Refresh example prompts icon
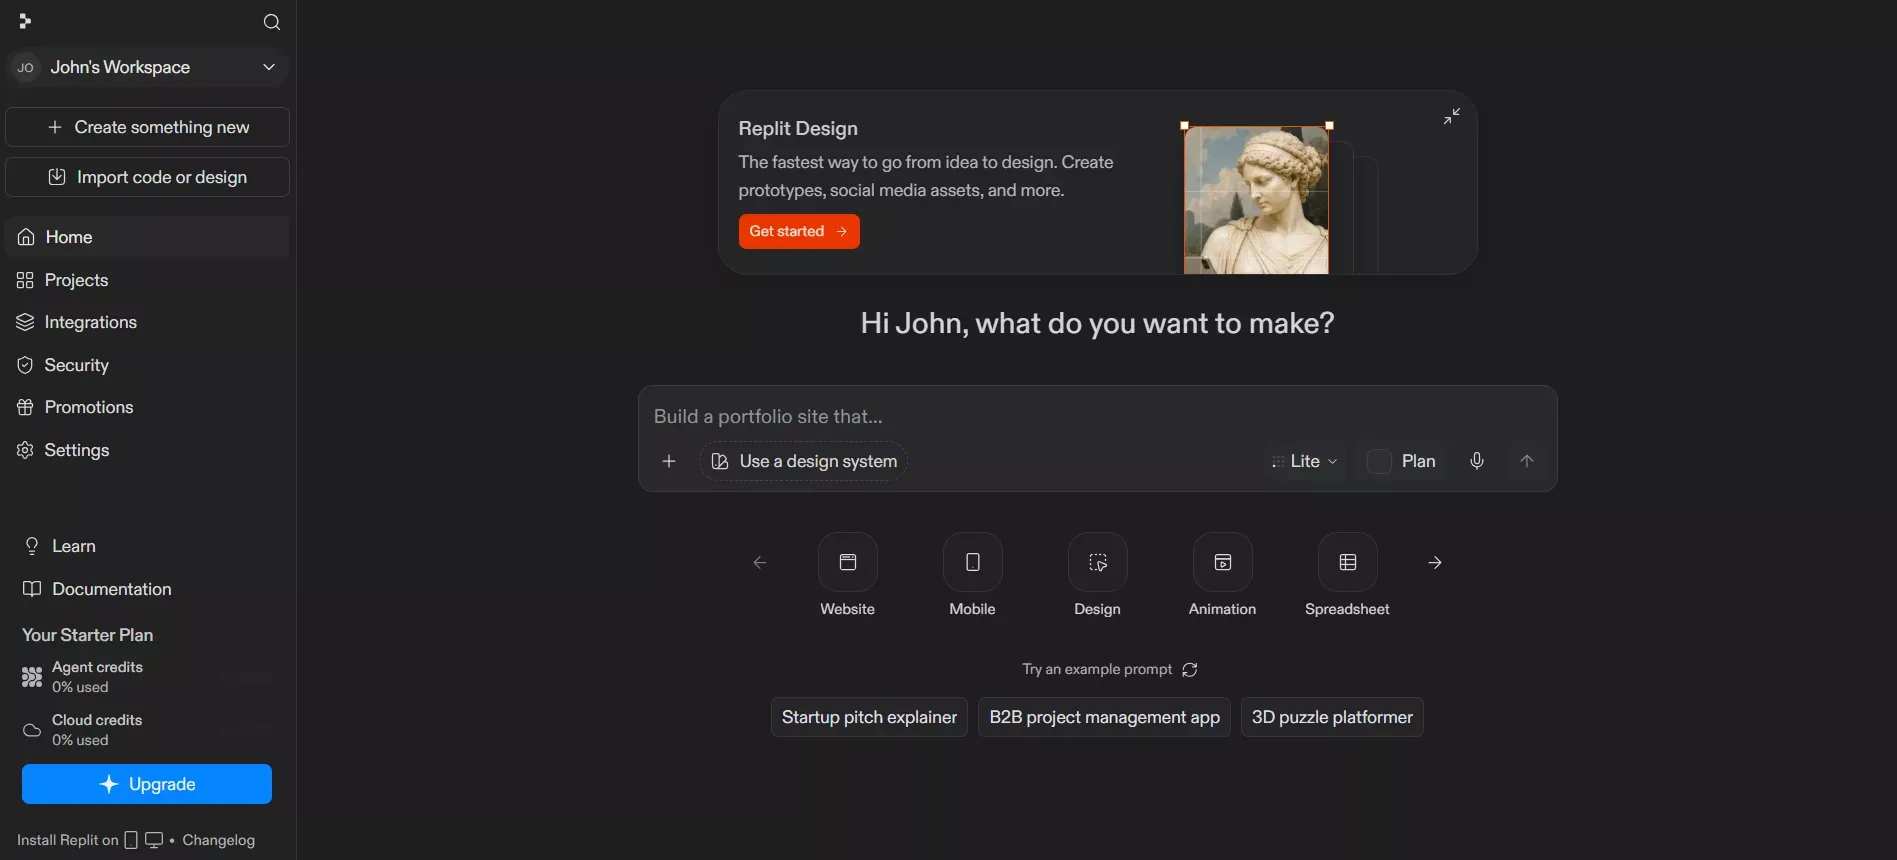 click(1190, 669)
